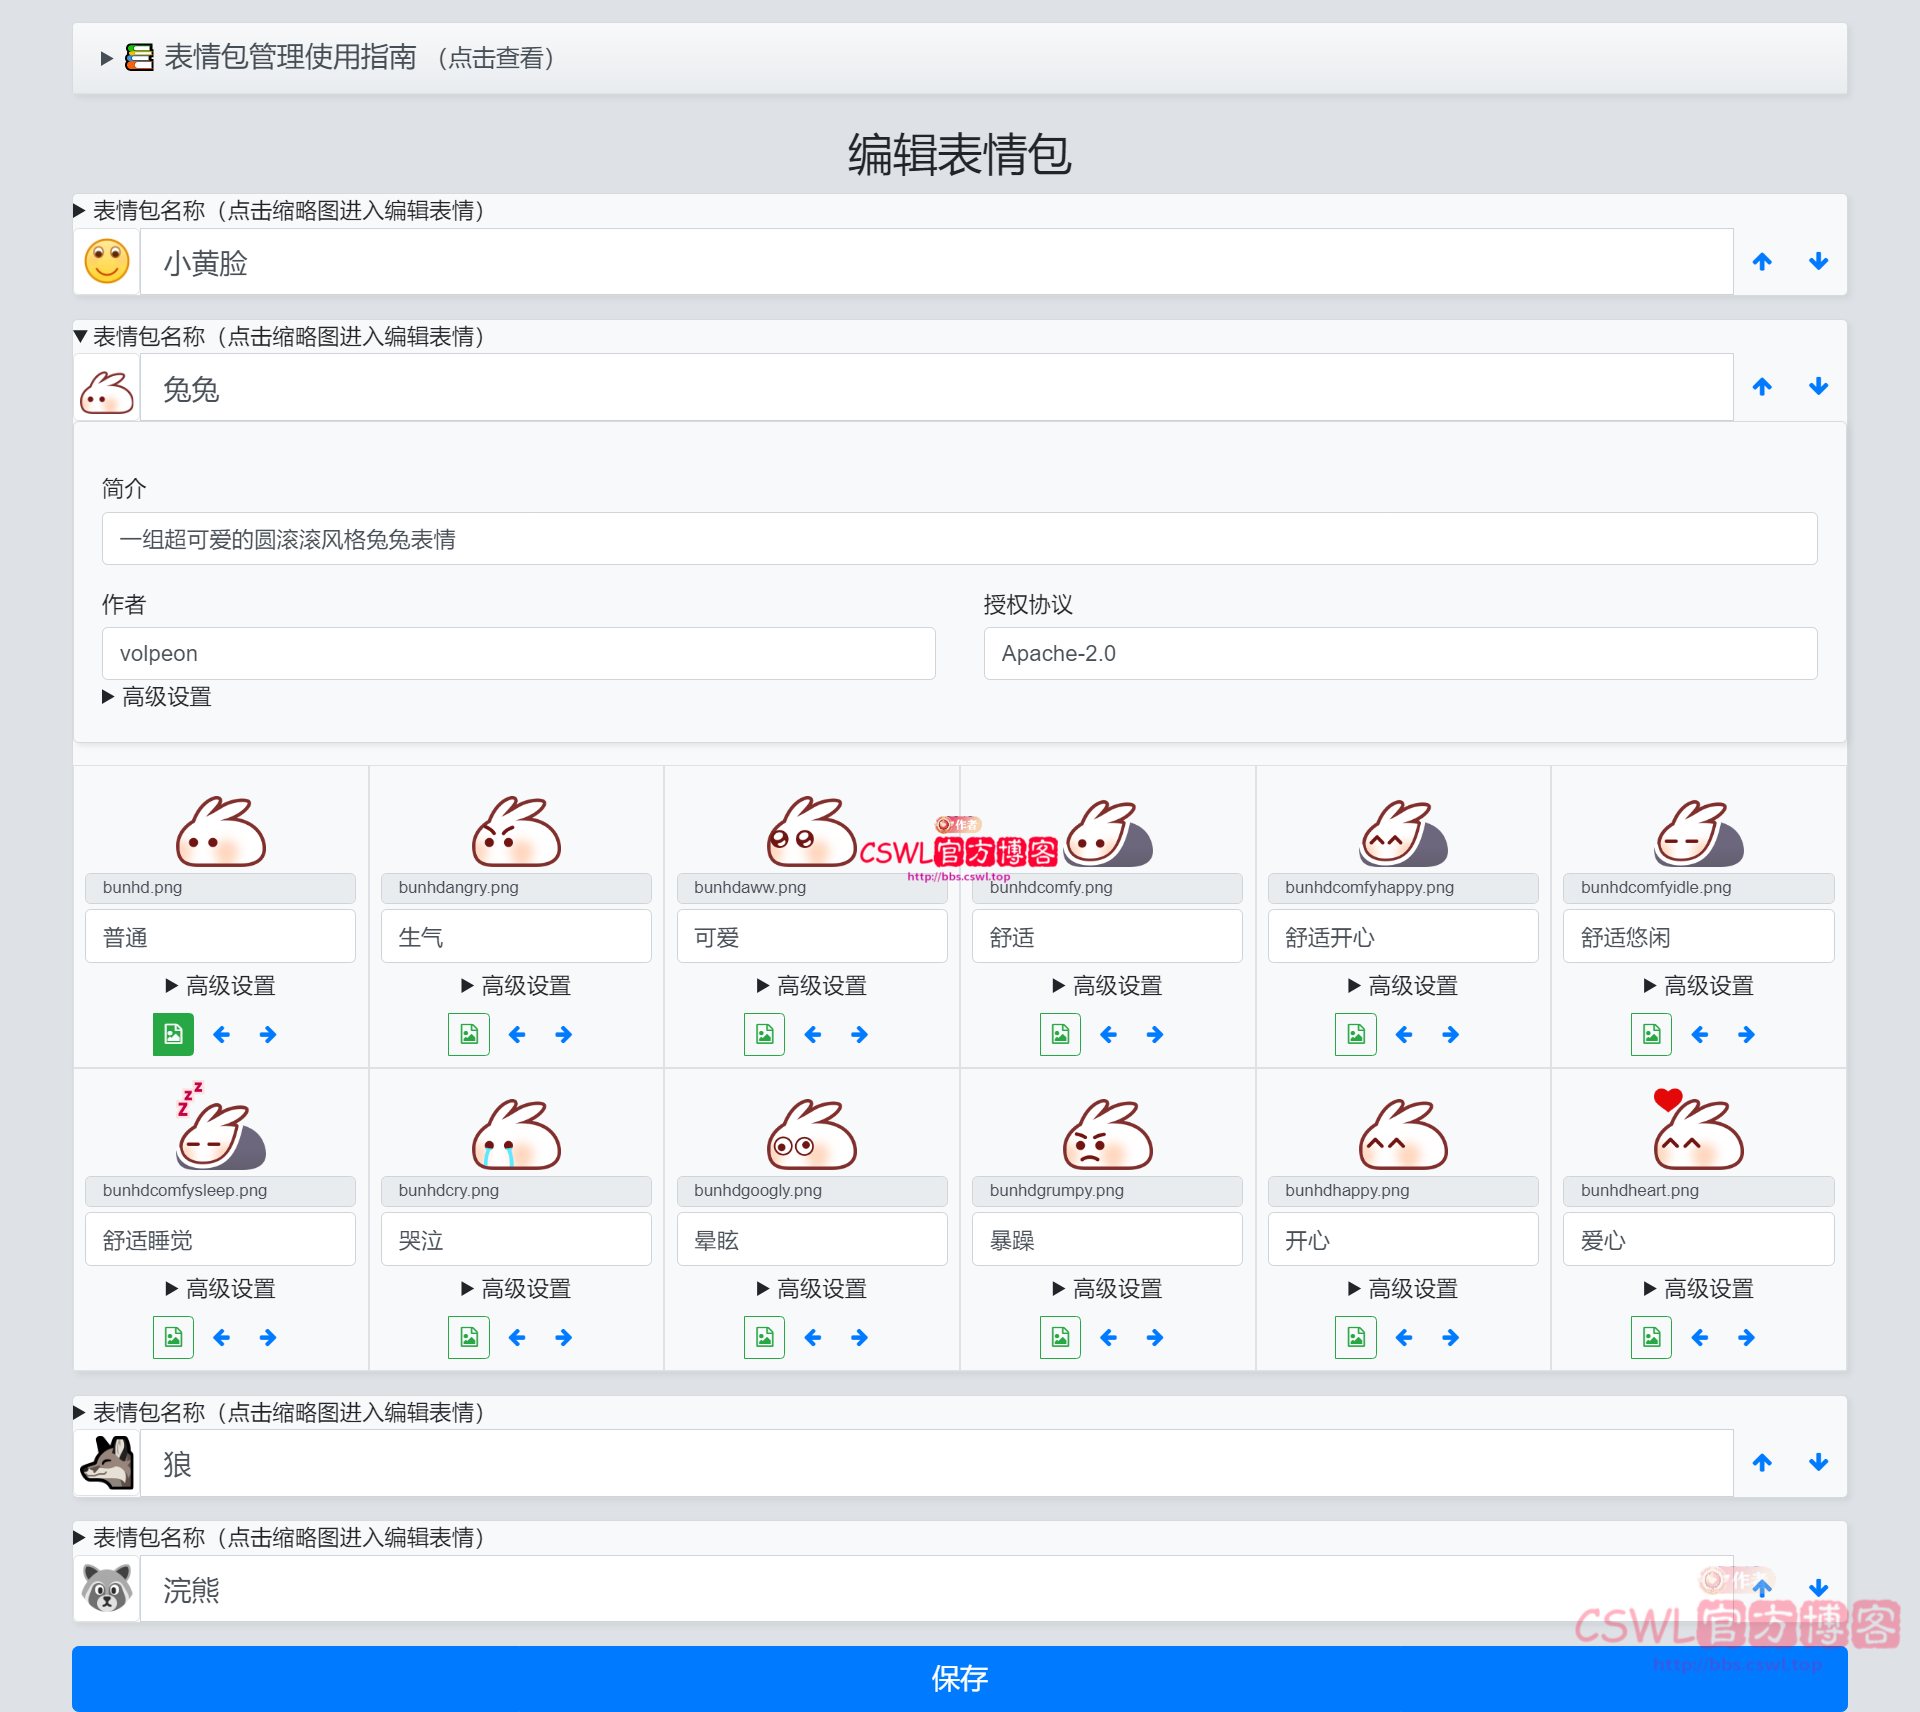Move 可爱 emoji left with arrow

813,1034
